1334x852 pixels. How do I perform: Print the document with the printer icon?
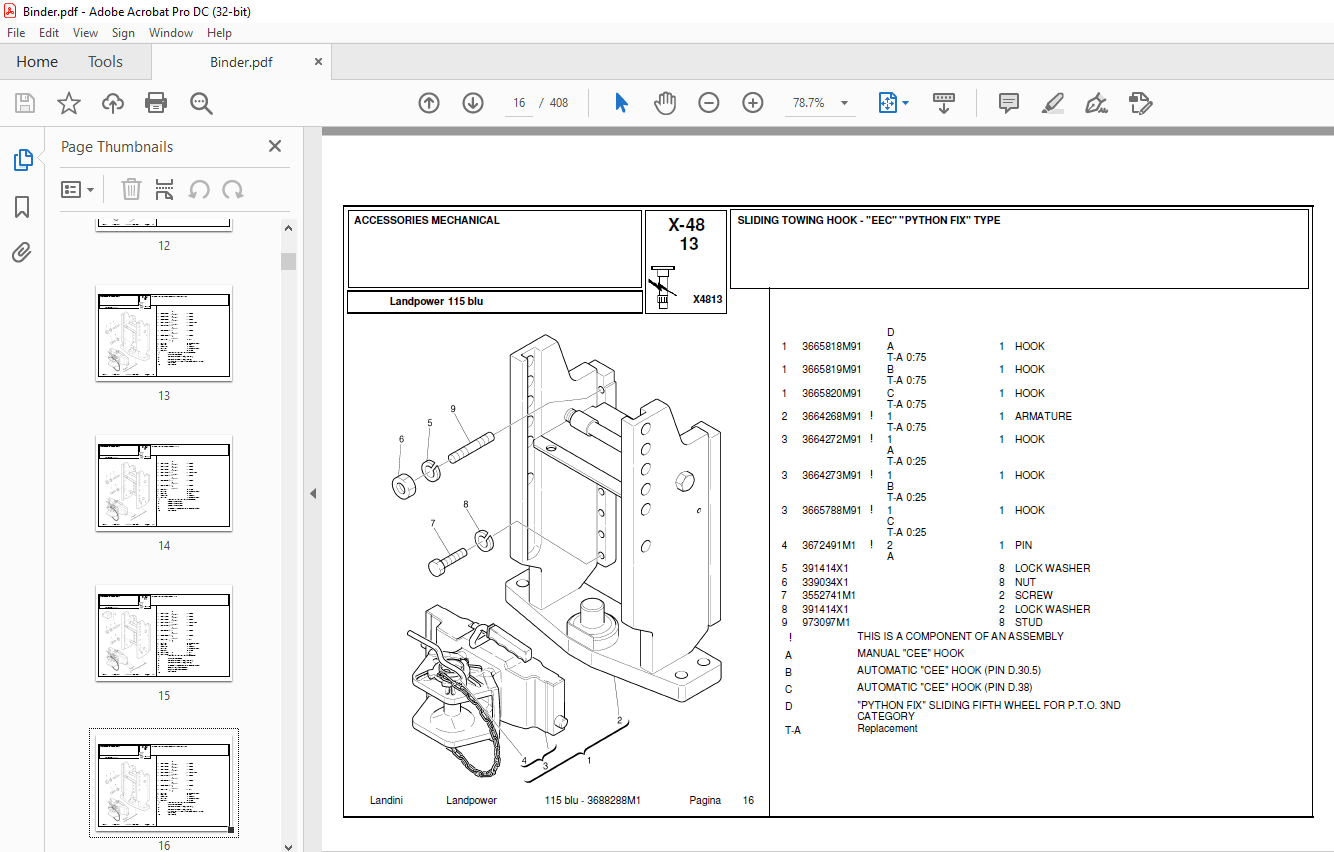pyautogui.click(x=156, y=103)
